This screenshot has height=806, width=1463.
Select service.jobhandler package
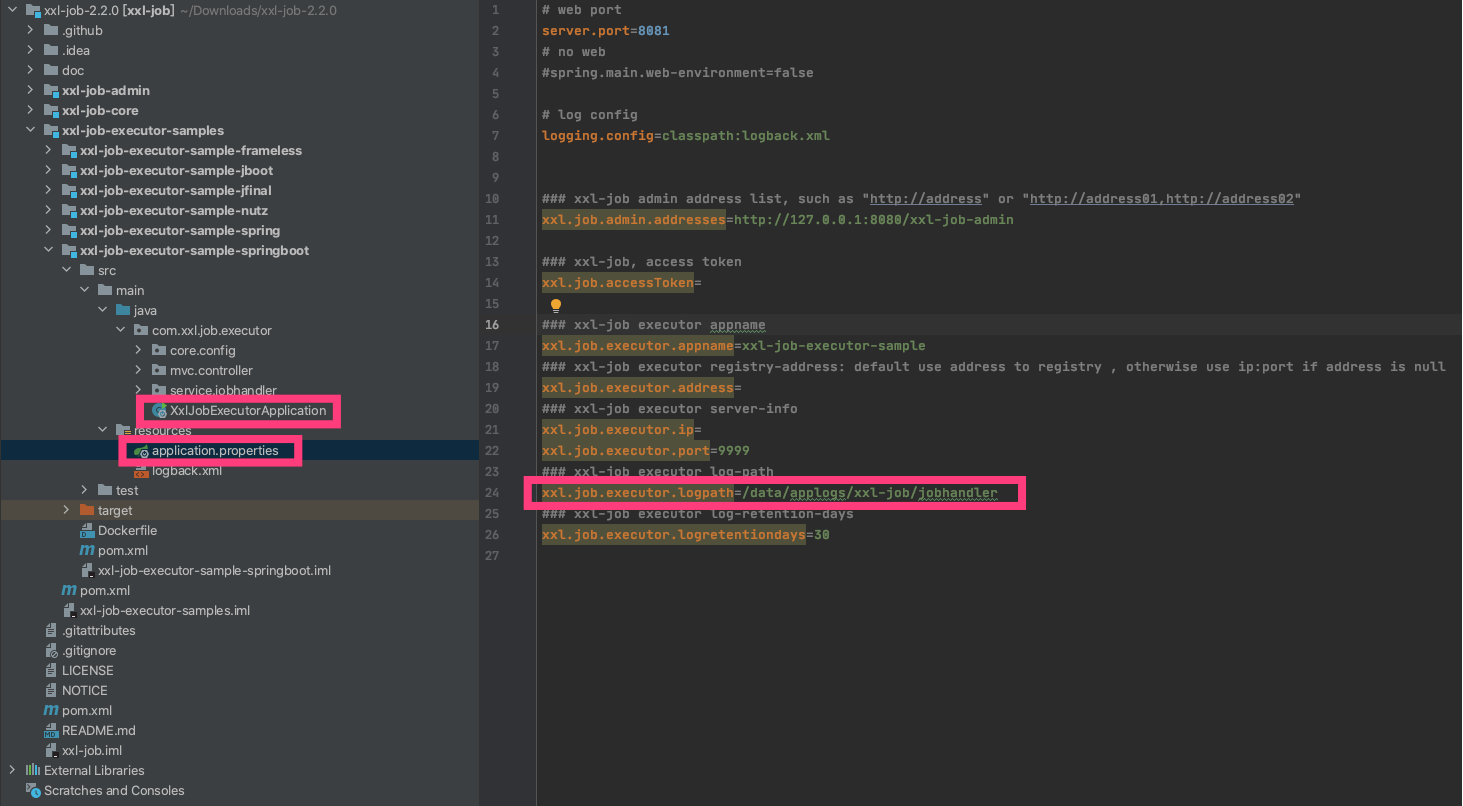coord(223,391)
